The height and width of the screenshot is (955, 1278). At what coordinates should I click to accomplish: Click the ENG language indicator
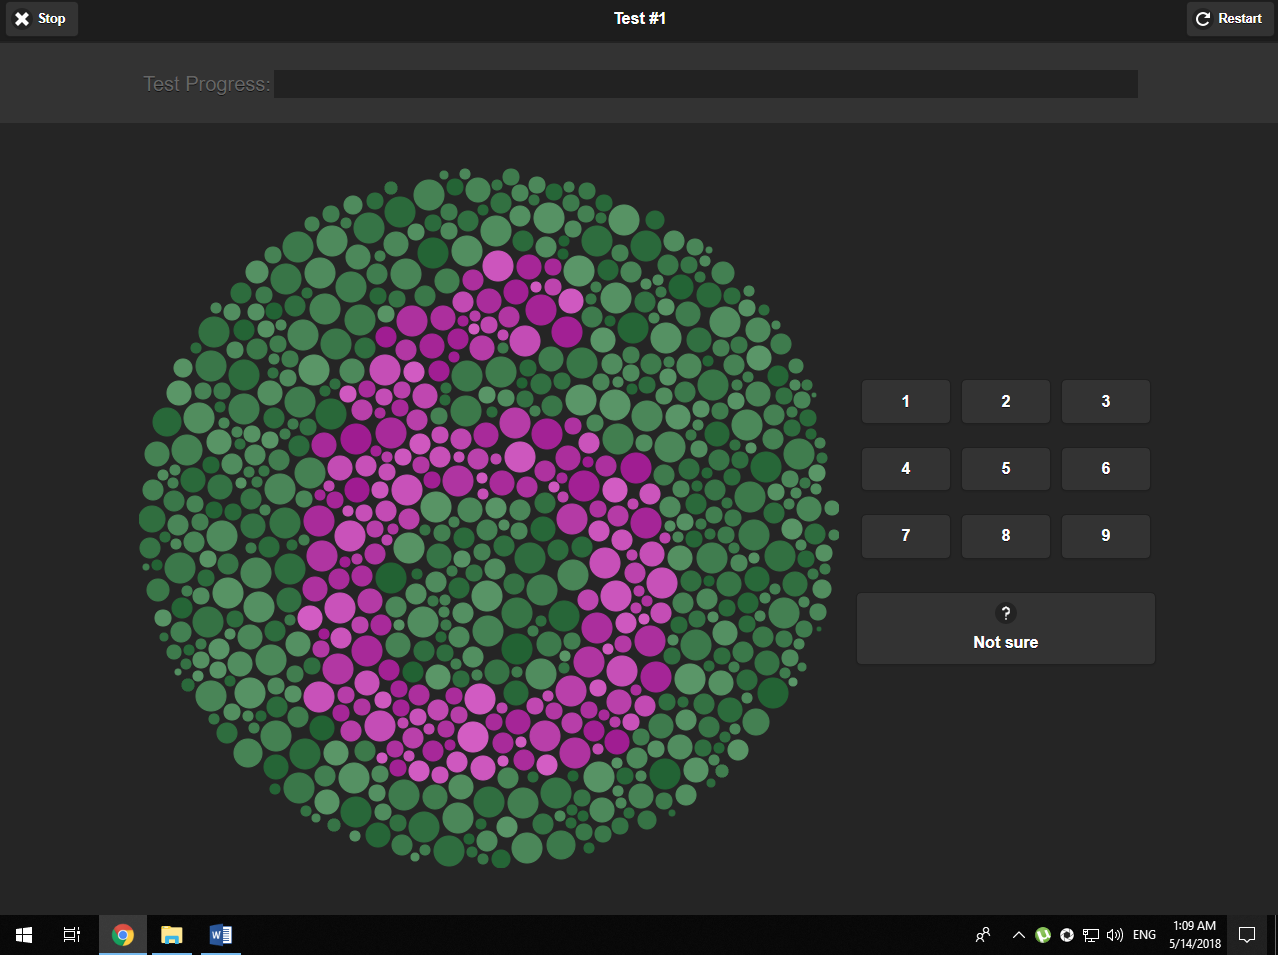1143,935
